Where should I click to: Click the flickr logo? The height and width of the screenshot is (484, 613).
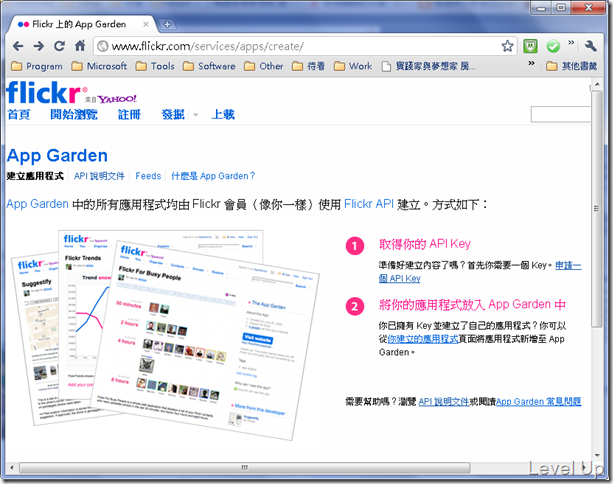pos(46,93)
